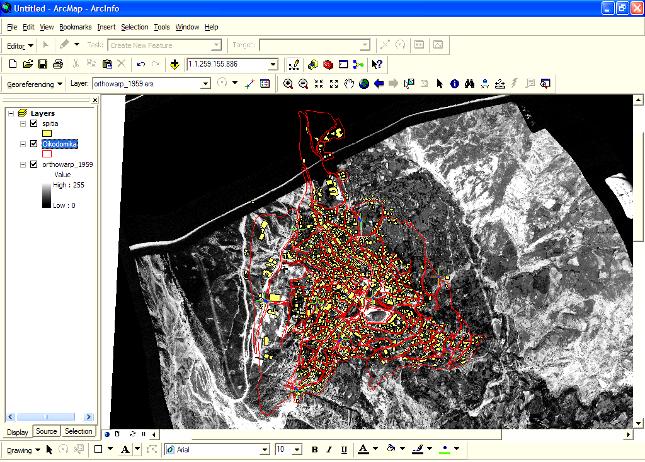Toggle Italic text formatting

pyautogui.click(x=329, y=449)
